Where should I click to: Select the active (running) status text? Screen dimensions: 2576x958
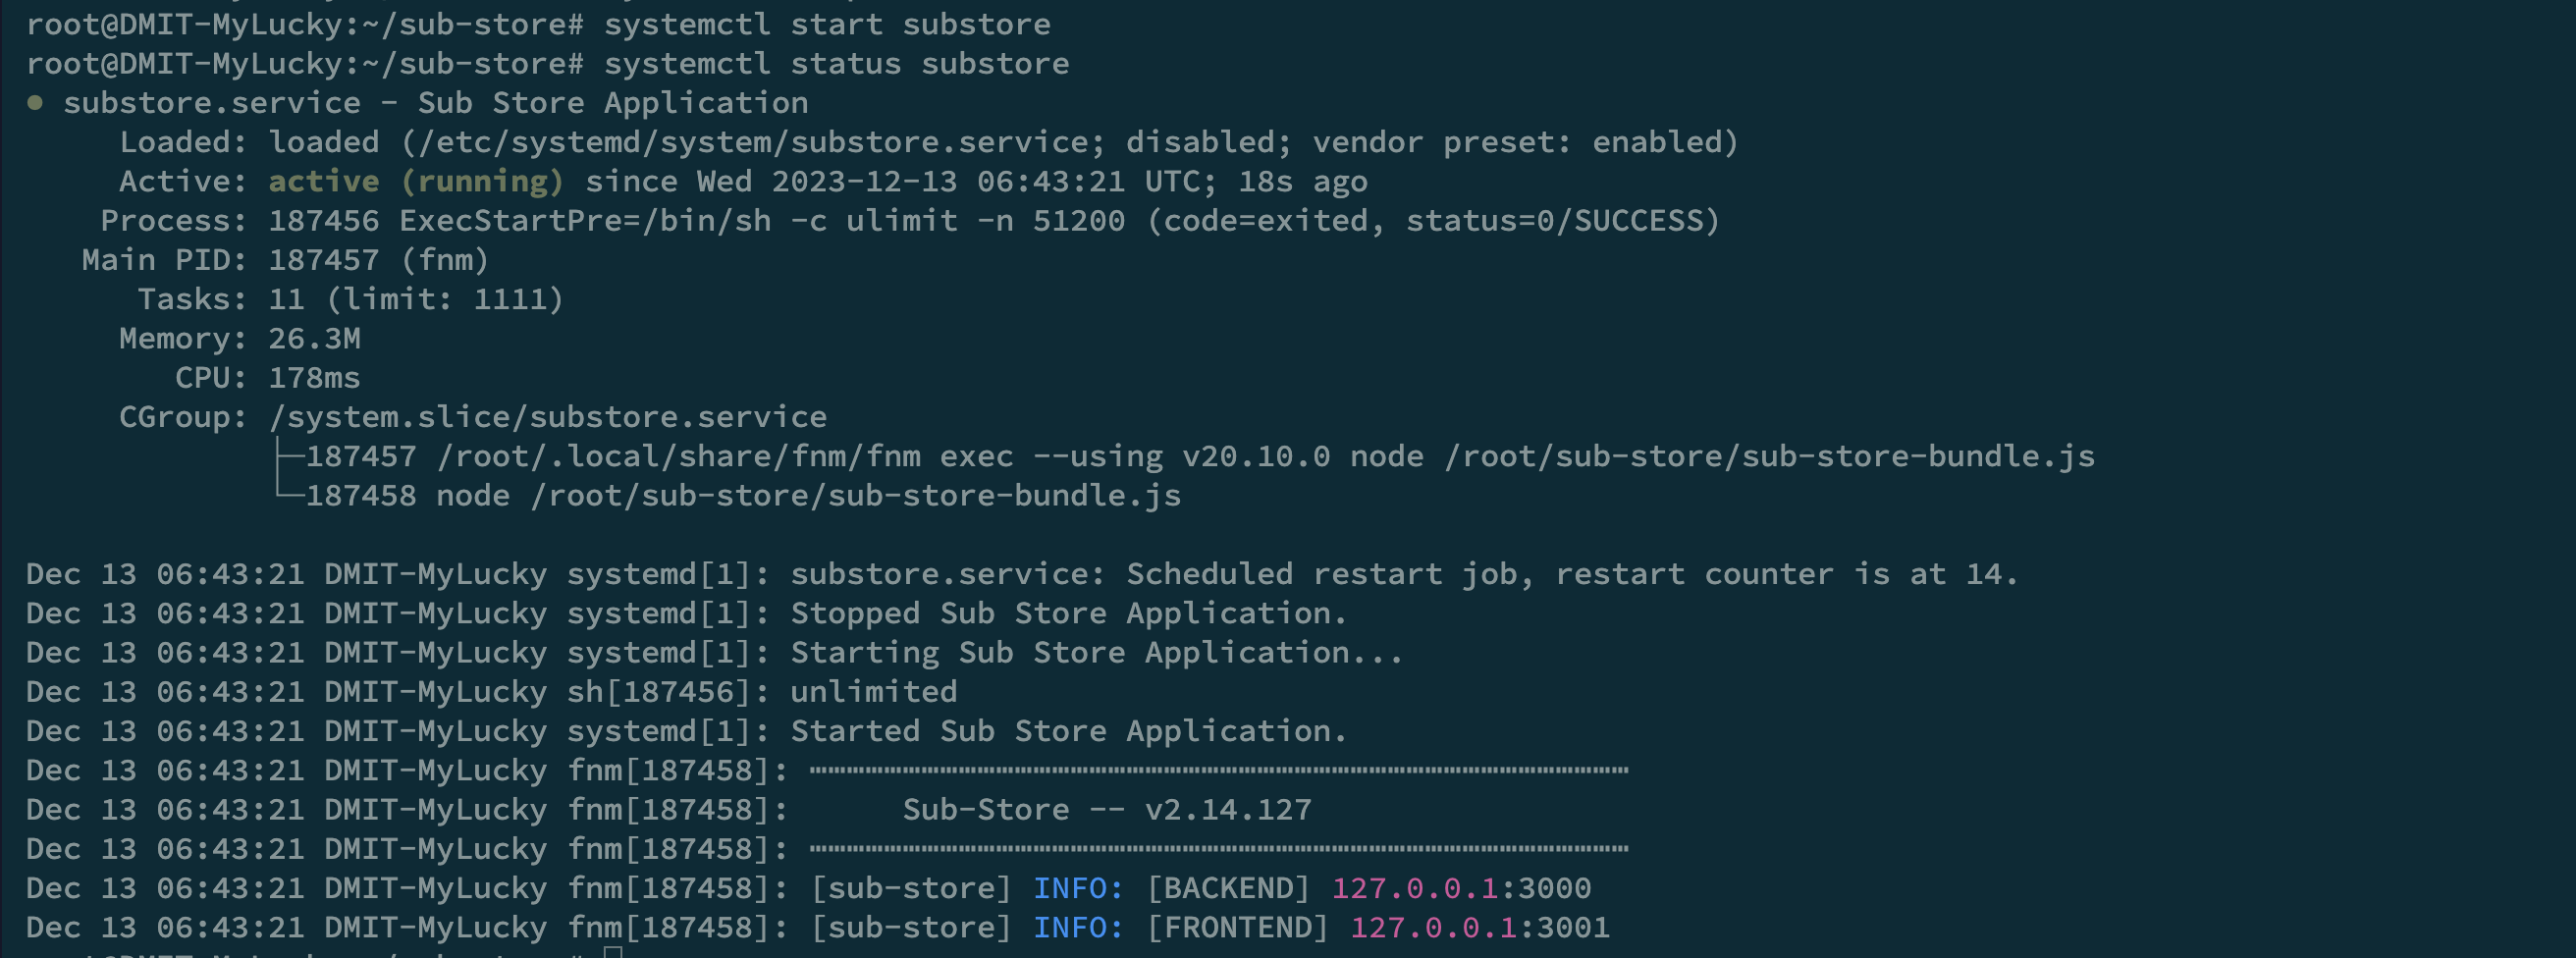[415, 181]
